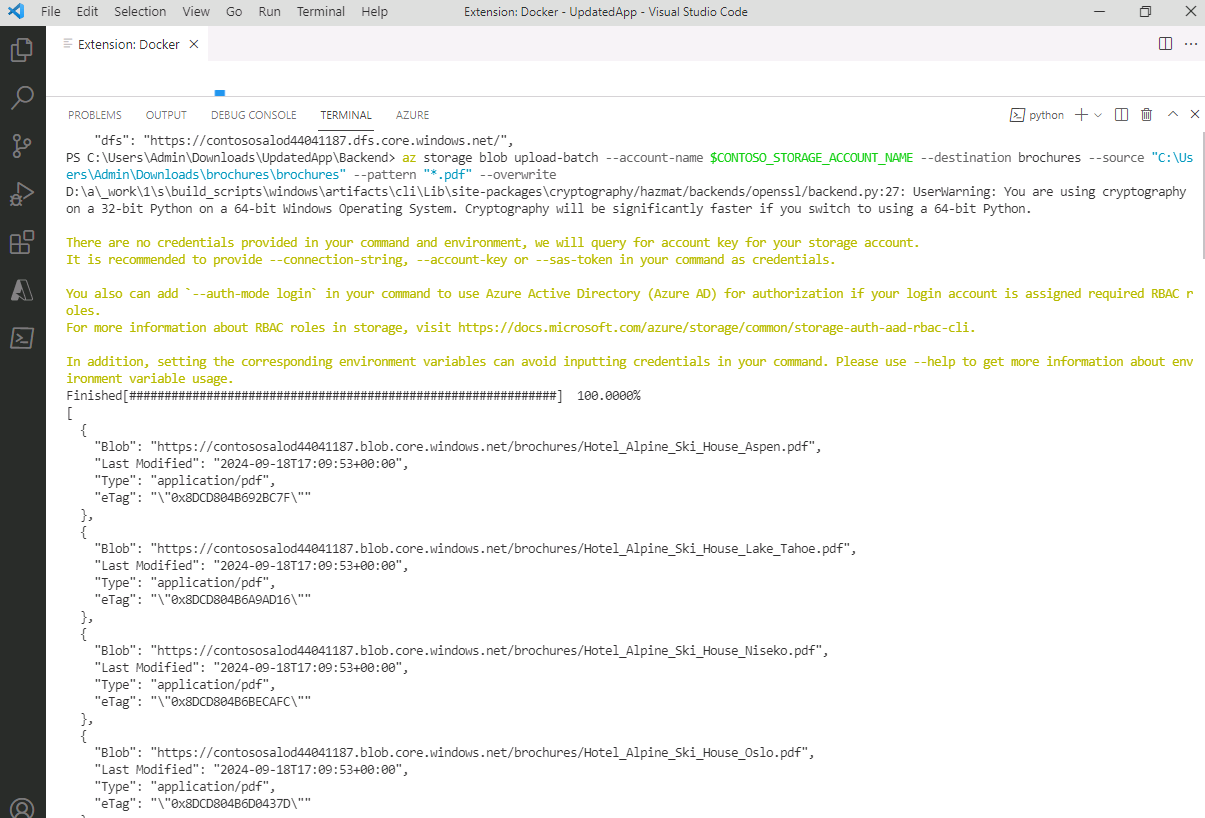1205x818 pixels.
Task: Open the Accounts icon in activity bar
Action: click(x=22, y=807)
